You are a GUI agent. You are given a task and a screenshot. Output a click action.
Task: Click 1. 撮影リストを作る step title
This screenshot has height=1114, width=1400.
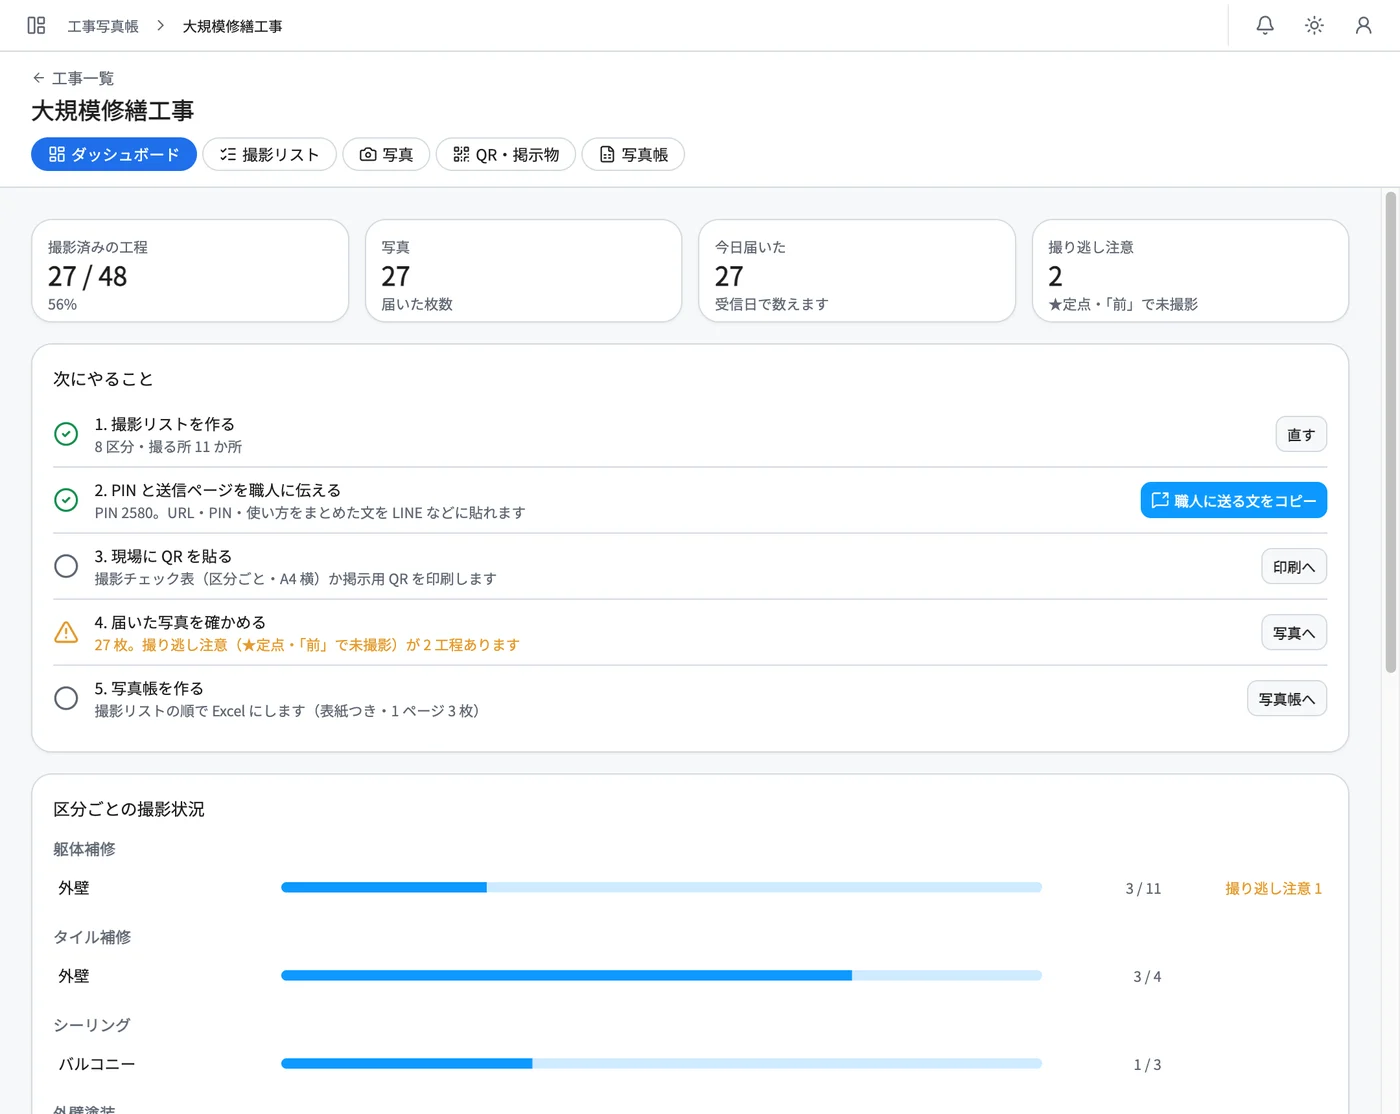(165, 424)
